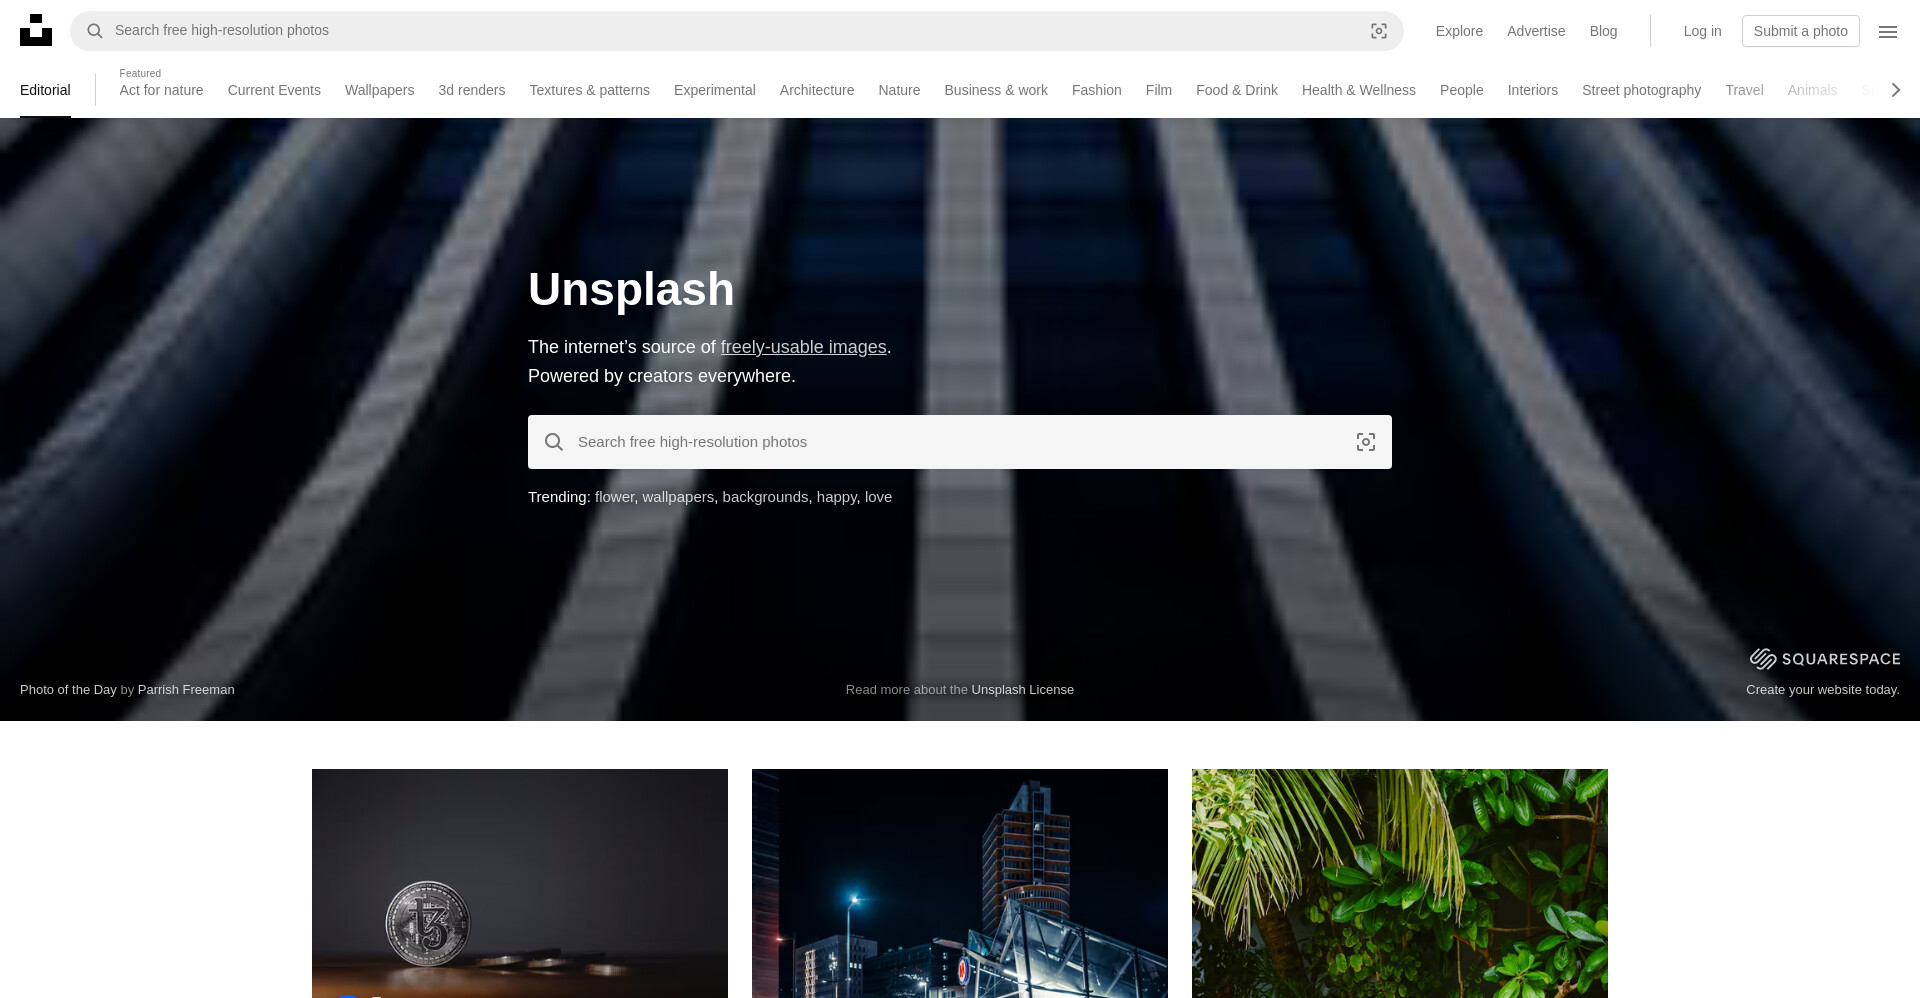
Task: Focus the top search photos field
Action: pyautogui.click(x=737, y=31)
